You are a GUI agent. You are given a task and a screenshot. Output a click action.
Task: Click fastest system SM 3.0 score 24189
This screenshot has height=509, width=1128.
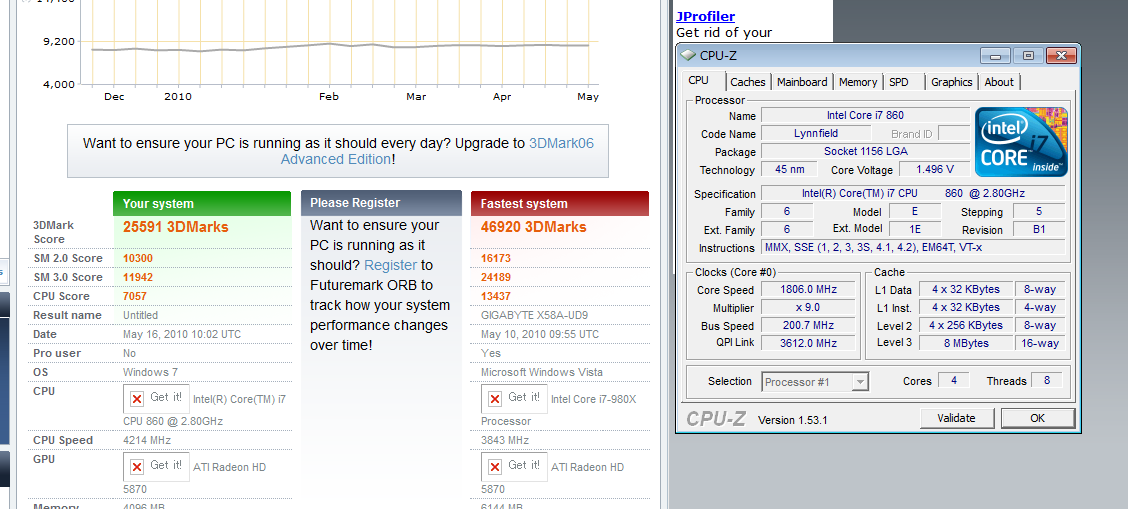click(495, 277)
